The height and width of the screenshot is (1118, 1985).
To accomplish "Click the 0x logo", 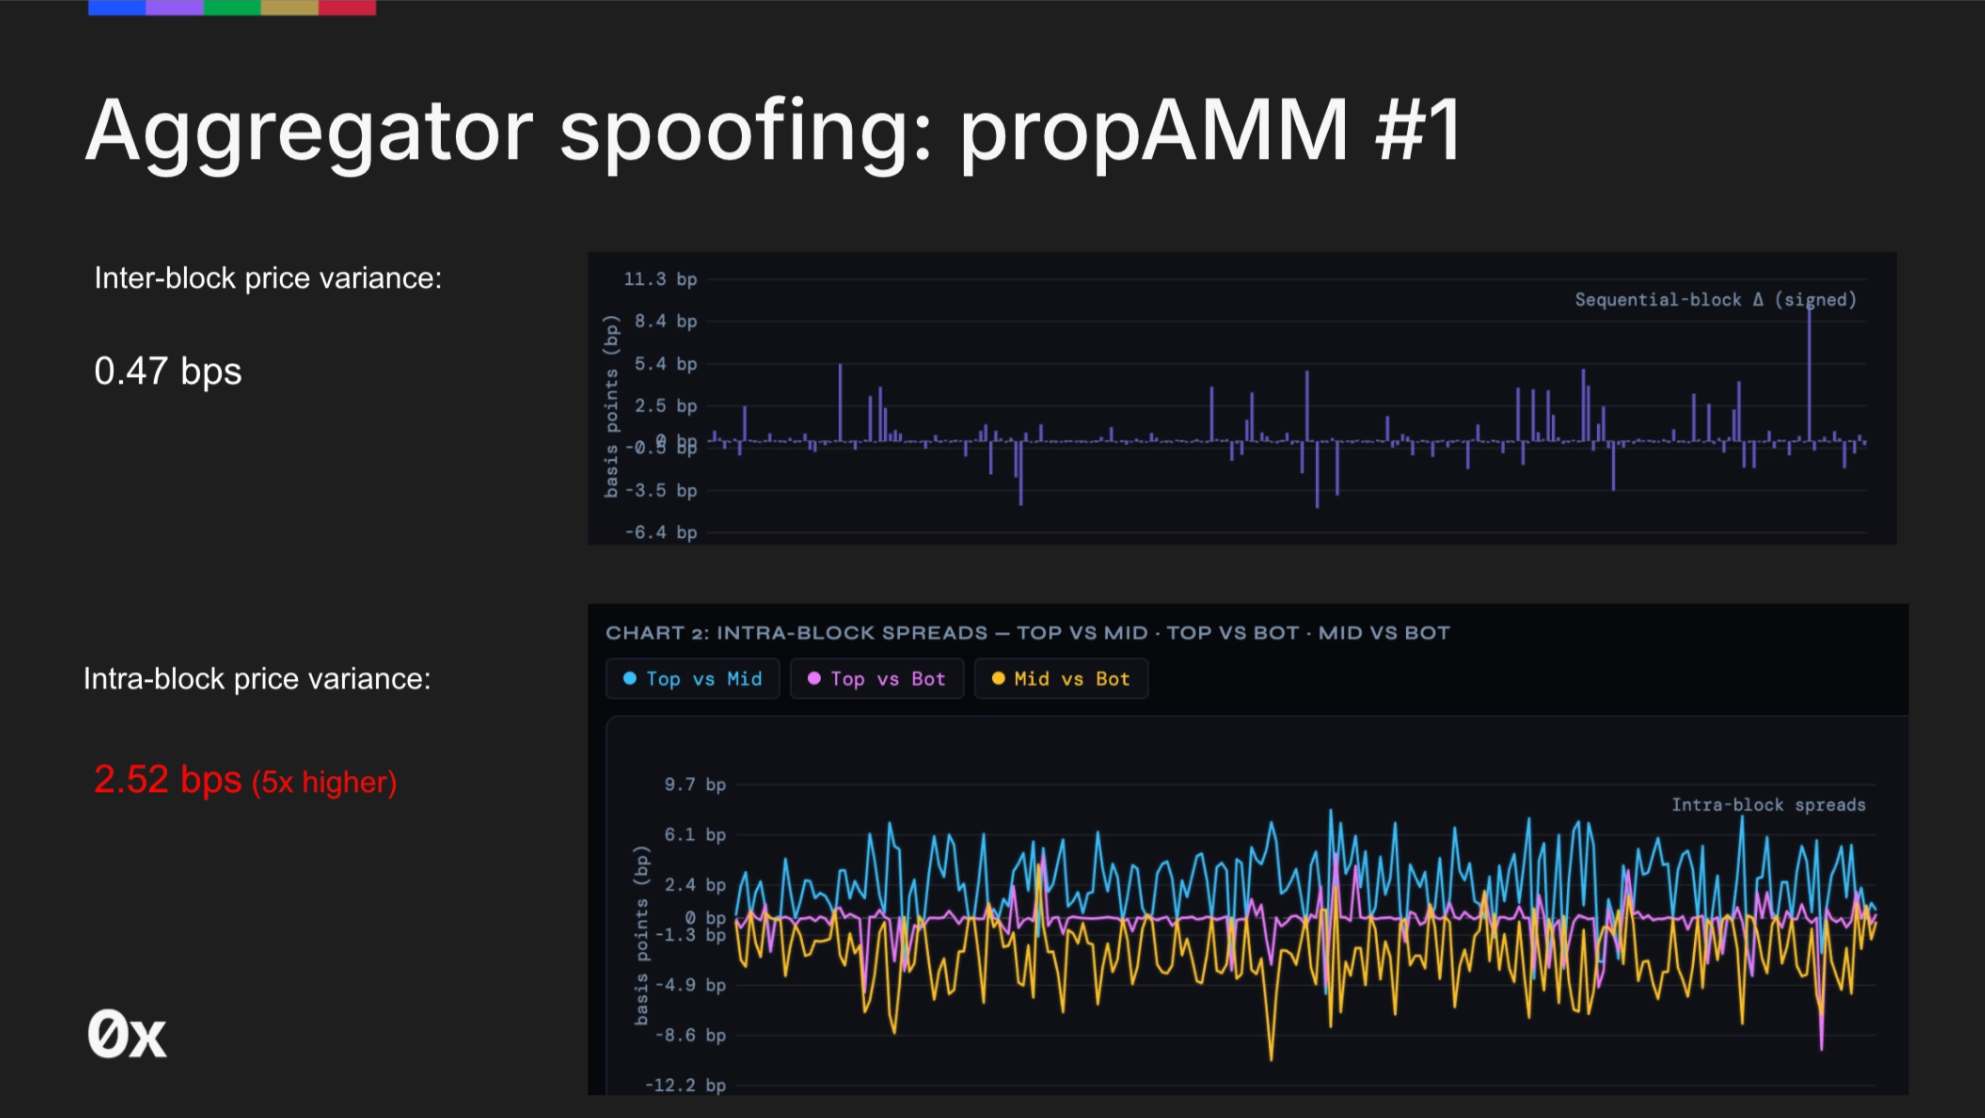I will click(126, 1034).
